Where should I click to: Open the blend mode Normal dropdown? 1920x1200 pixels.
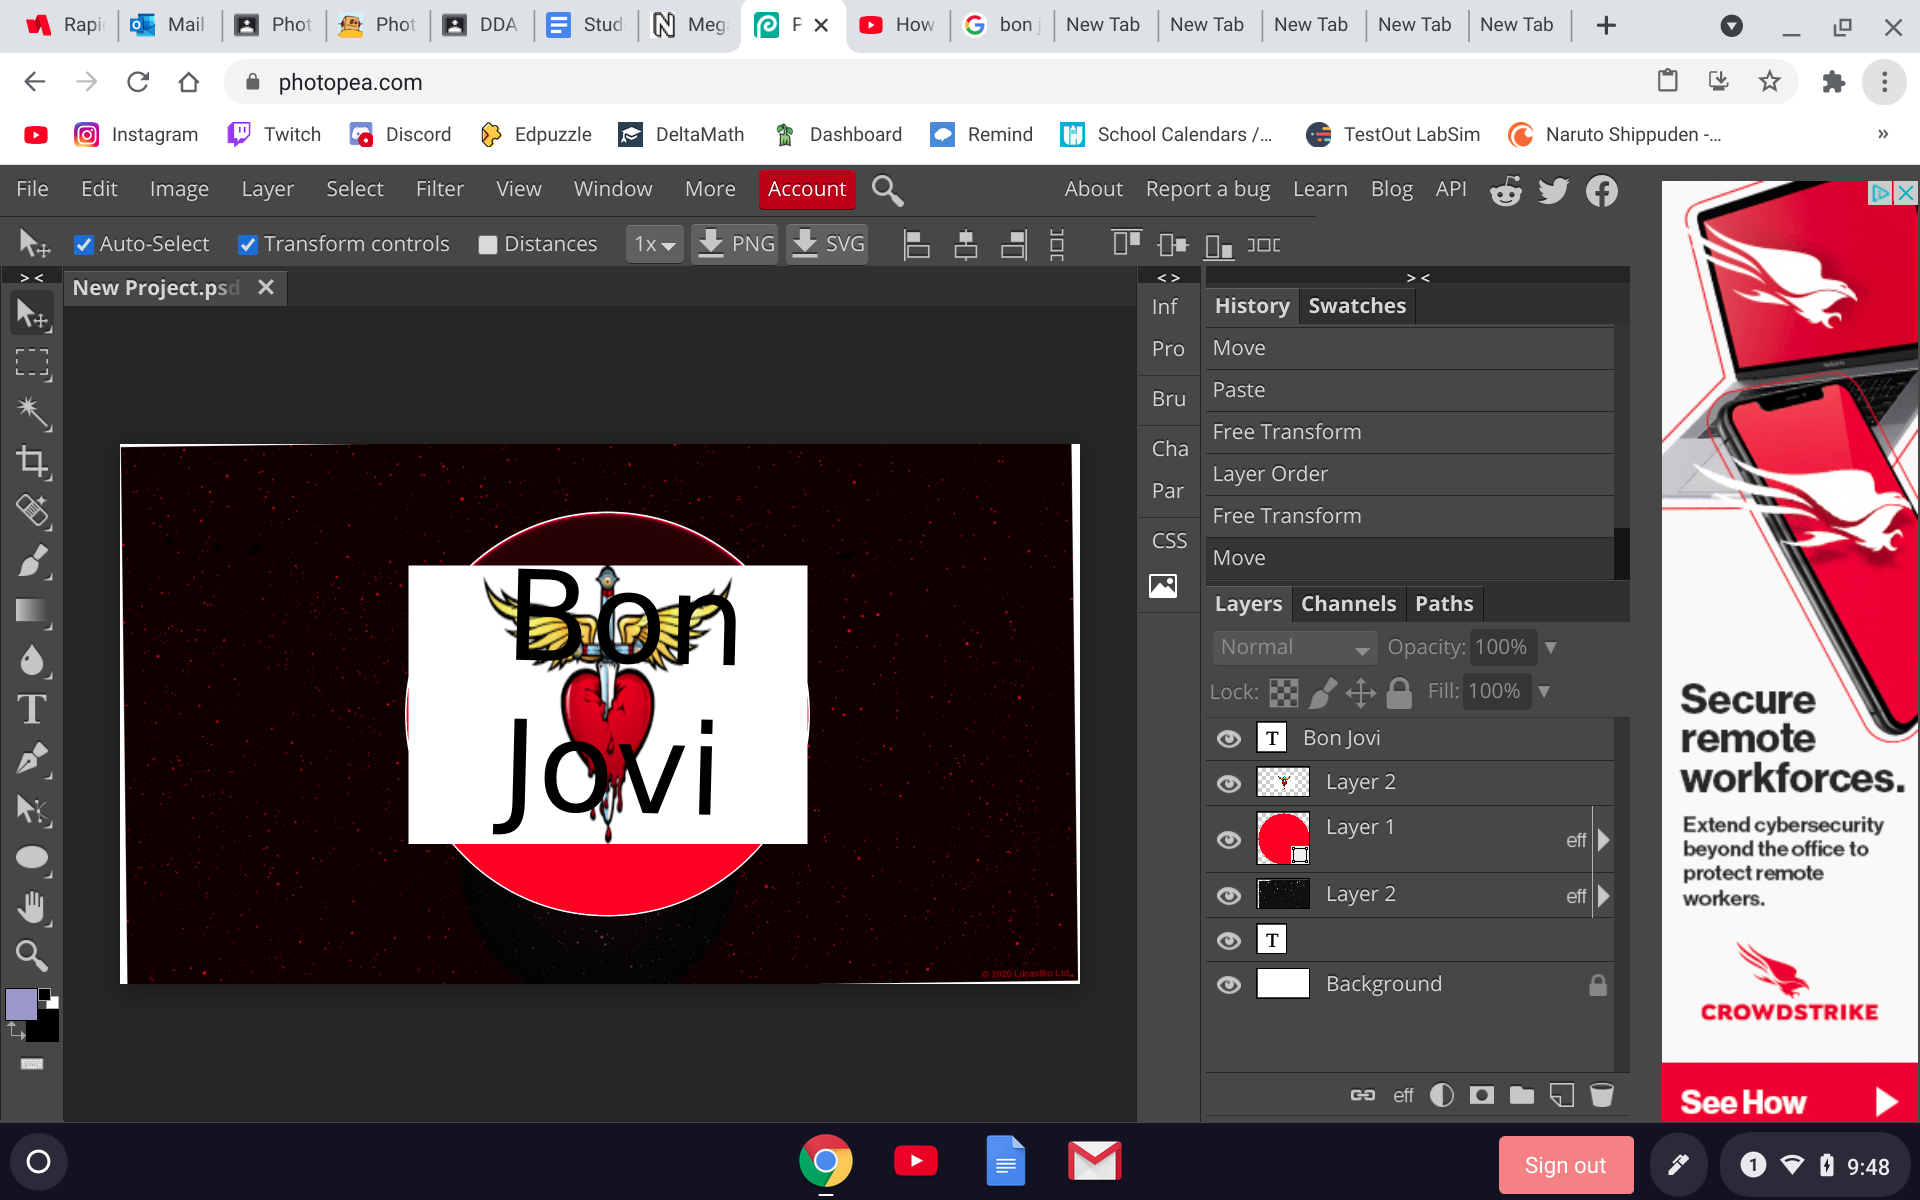[1294, 648]
